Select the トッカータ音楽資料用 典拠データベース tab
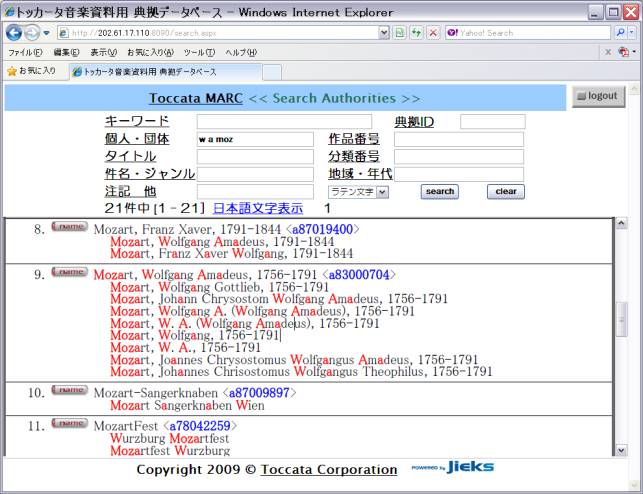This screenshot has height=494, width=643. click(166, 72)
